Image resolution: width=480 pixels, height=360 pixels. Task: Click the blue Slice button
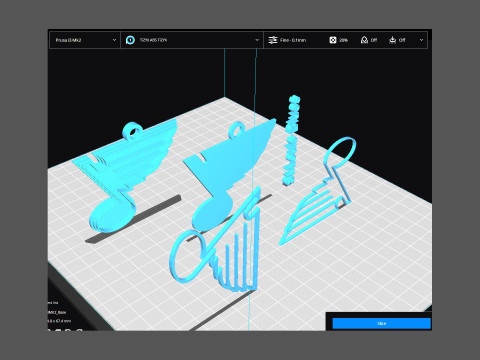pos(381,323)
